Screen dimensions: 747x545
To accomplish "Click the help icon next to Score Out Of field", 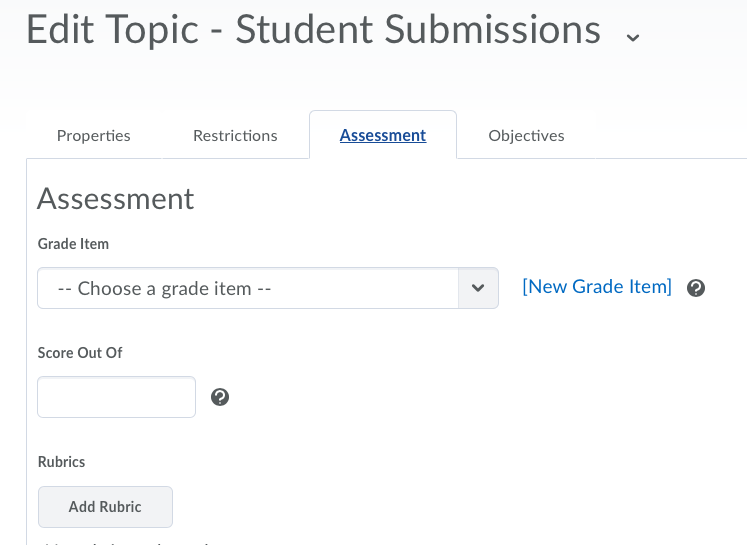I will pos(220,397).
